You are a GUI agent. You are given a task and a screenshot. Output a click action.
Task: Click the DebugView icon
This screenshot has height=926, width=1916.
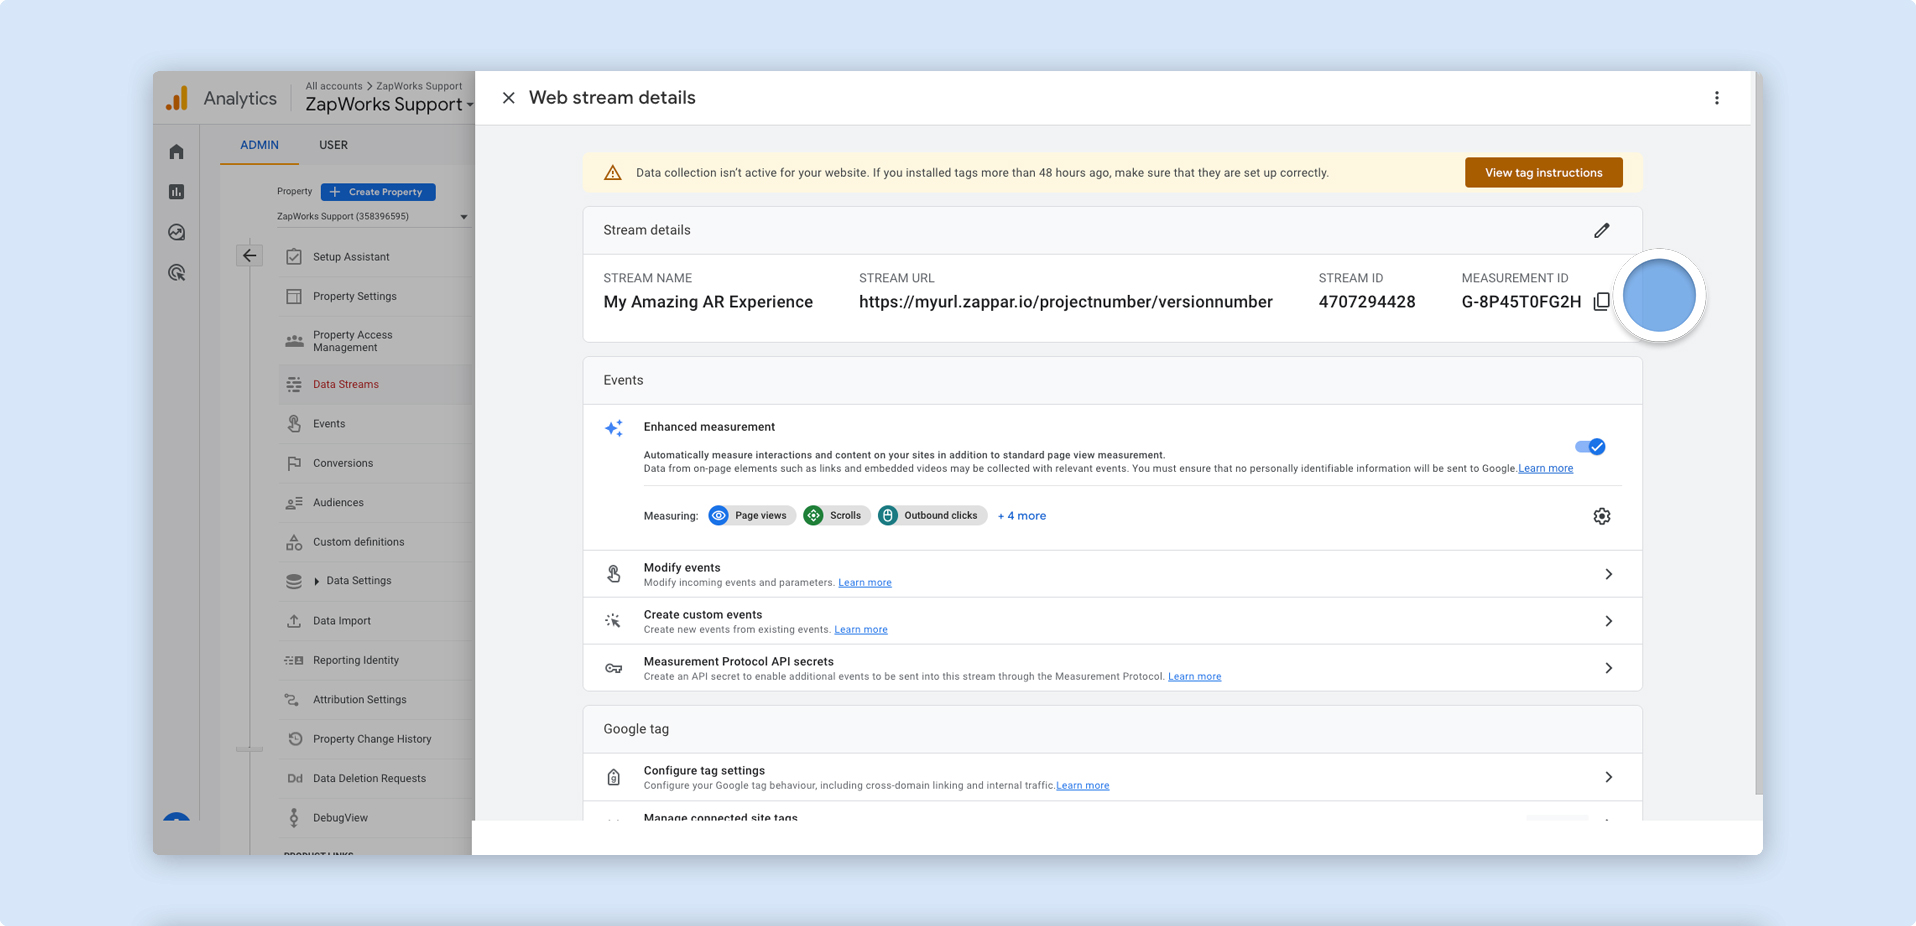[x=294, y=818]
